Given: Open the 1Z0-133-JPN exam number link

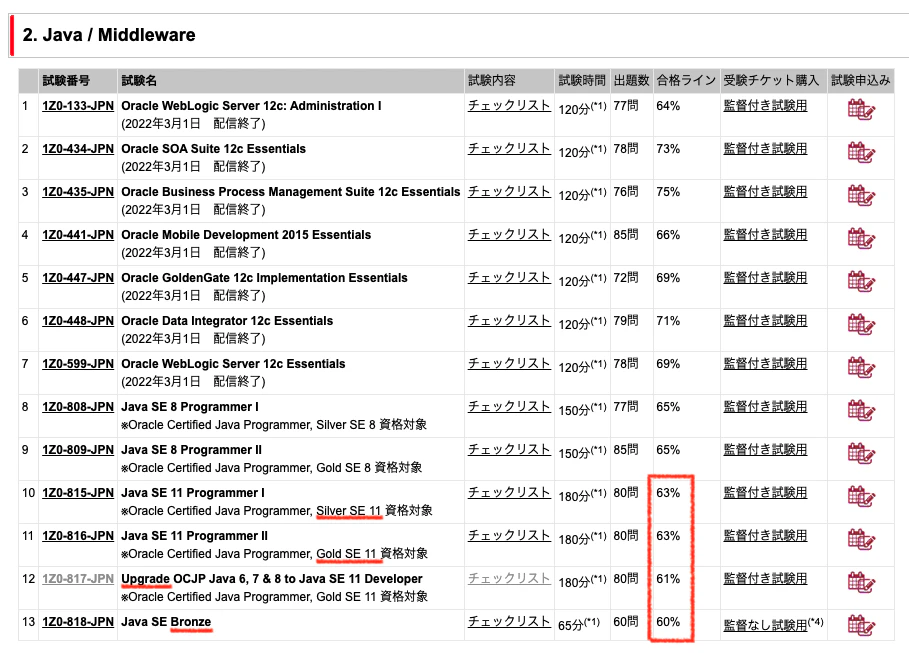Looking at the screenshot, I should pyautogui.click(x=78, y=106).
